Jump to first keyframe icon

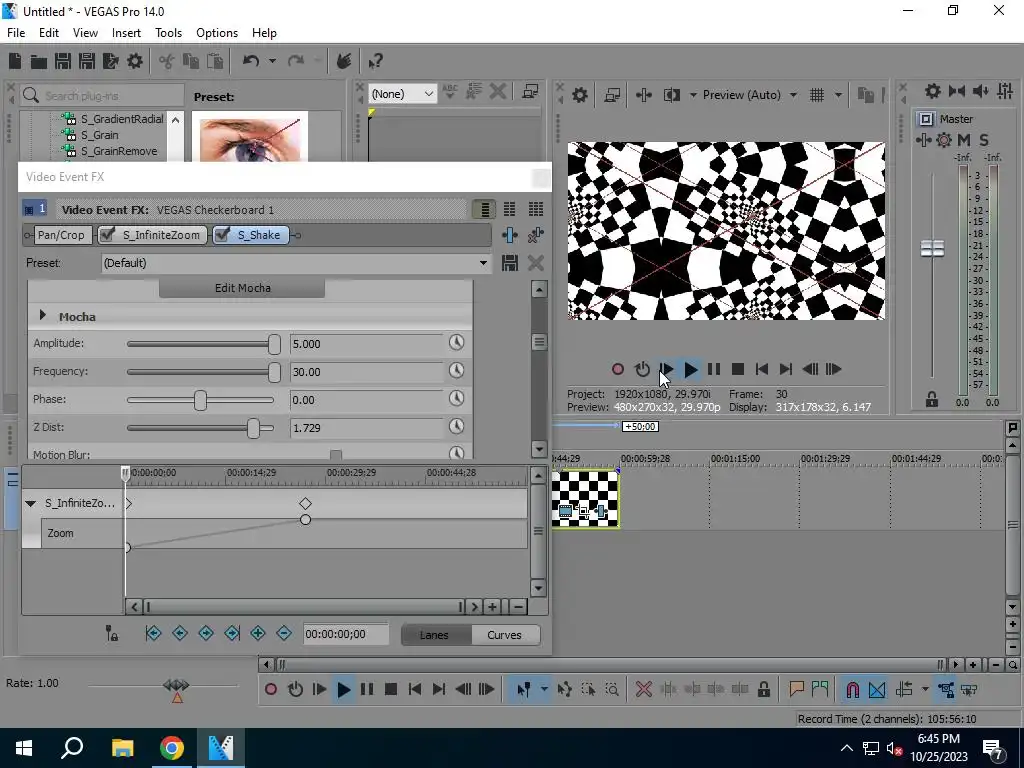pyautogui.click(x=153, y=633)
